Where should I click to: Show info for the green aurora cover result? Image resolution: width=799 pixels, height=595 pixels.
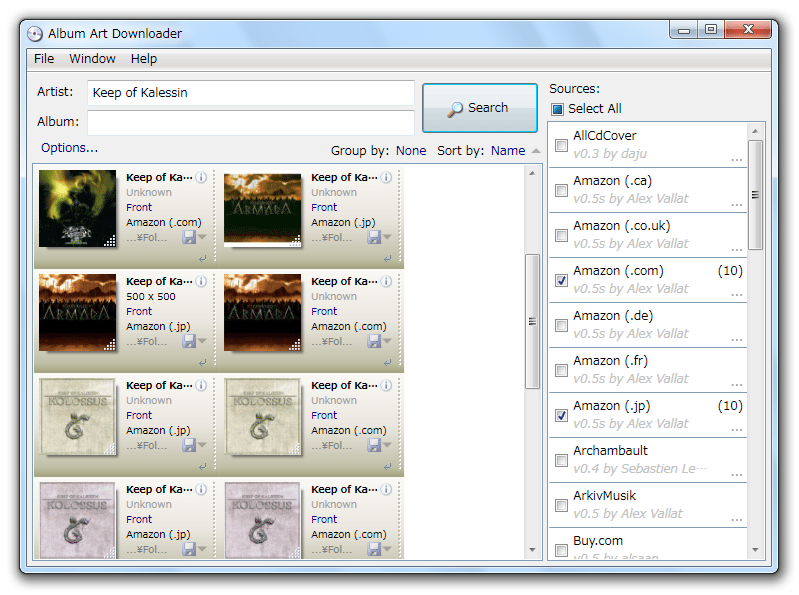202,177
